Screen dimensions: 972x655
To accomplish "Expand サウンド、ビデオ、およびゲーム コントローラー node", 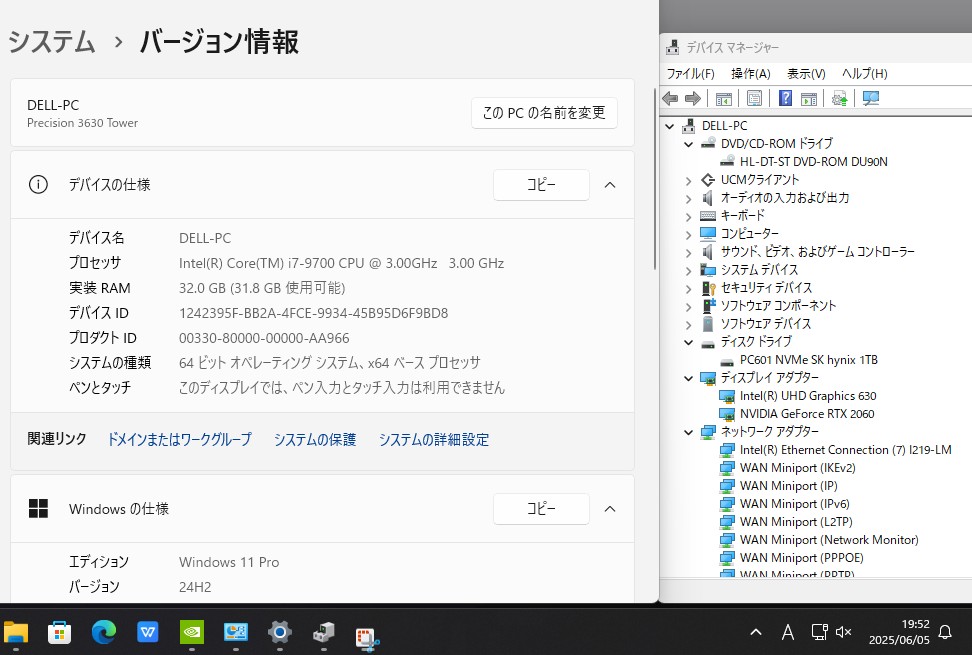I will pos(689,253).
